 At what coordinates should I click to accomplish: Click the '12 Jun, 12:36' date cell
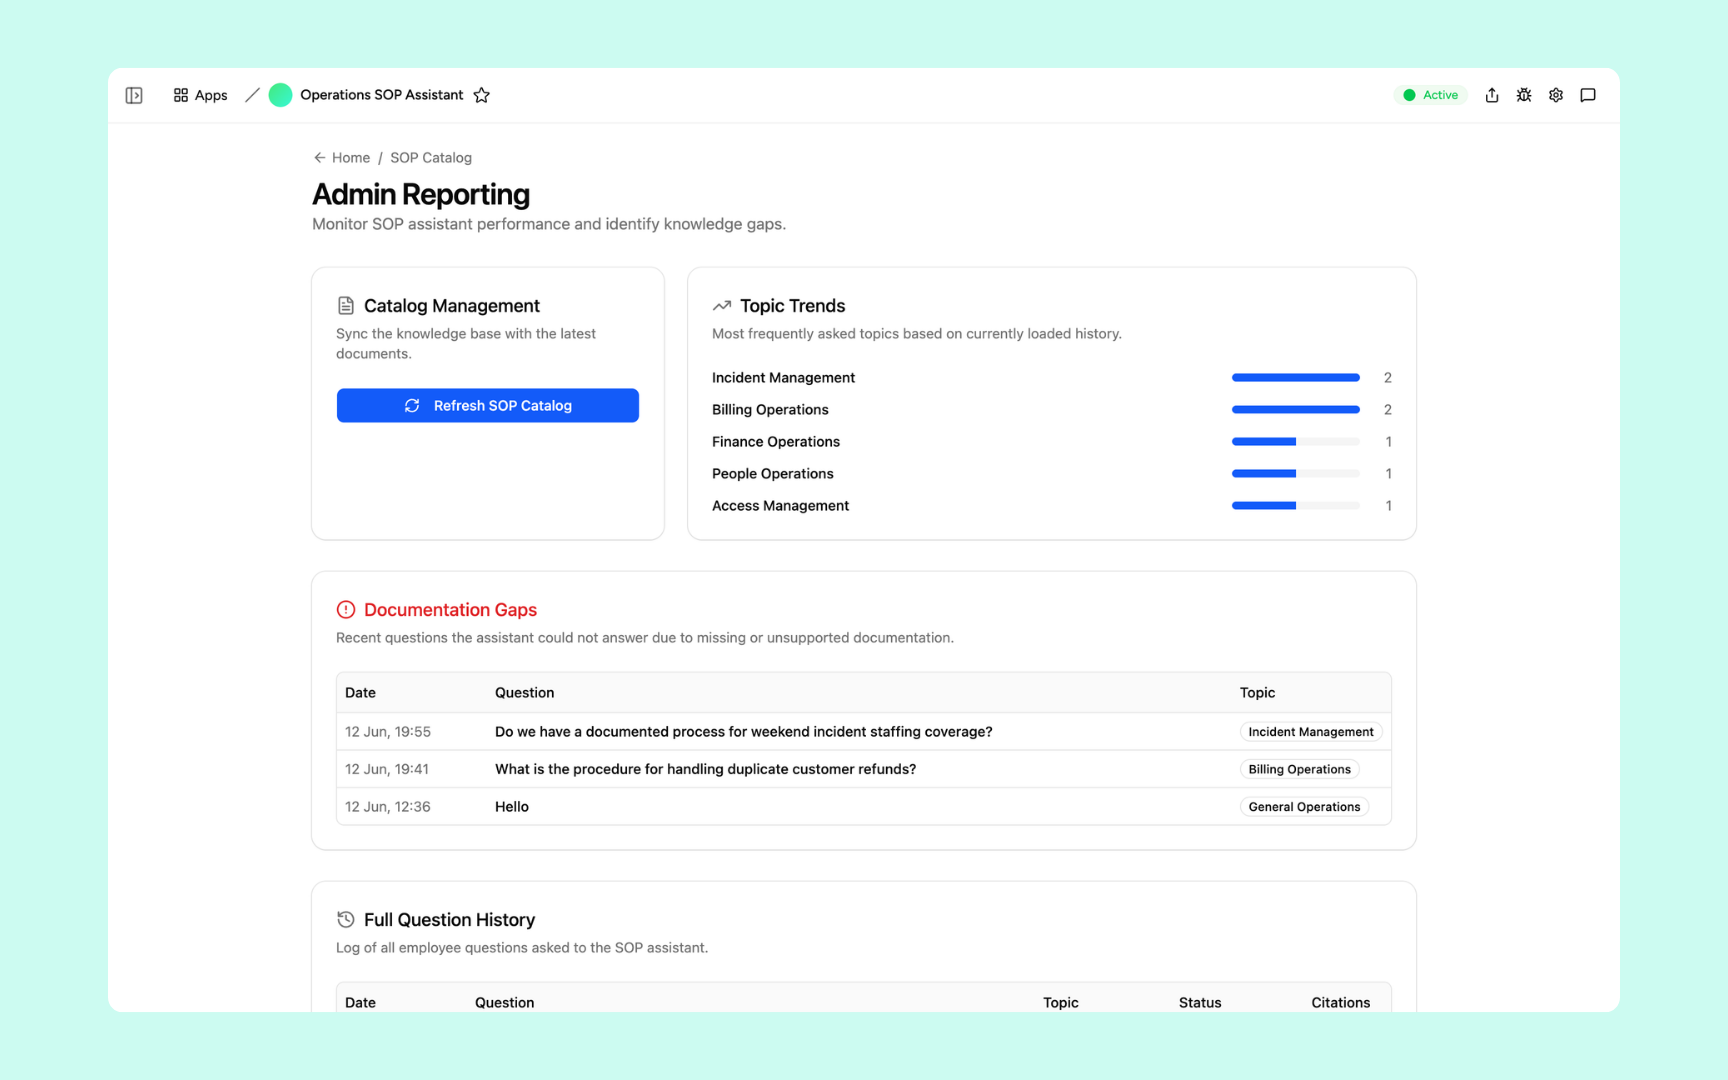(x=388, y=807)
